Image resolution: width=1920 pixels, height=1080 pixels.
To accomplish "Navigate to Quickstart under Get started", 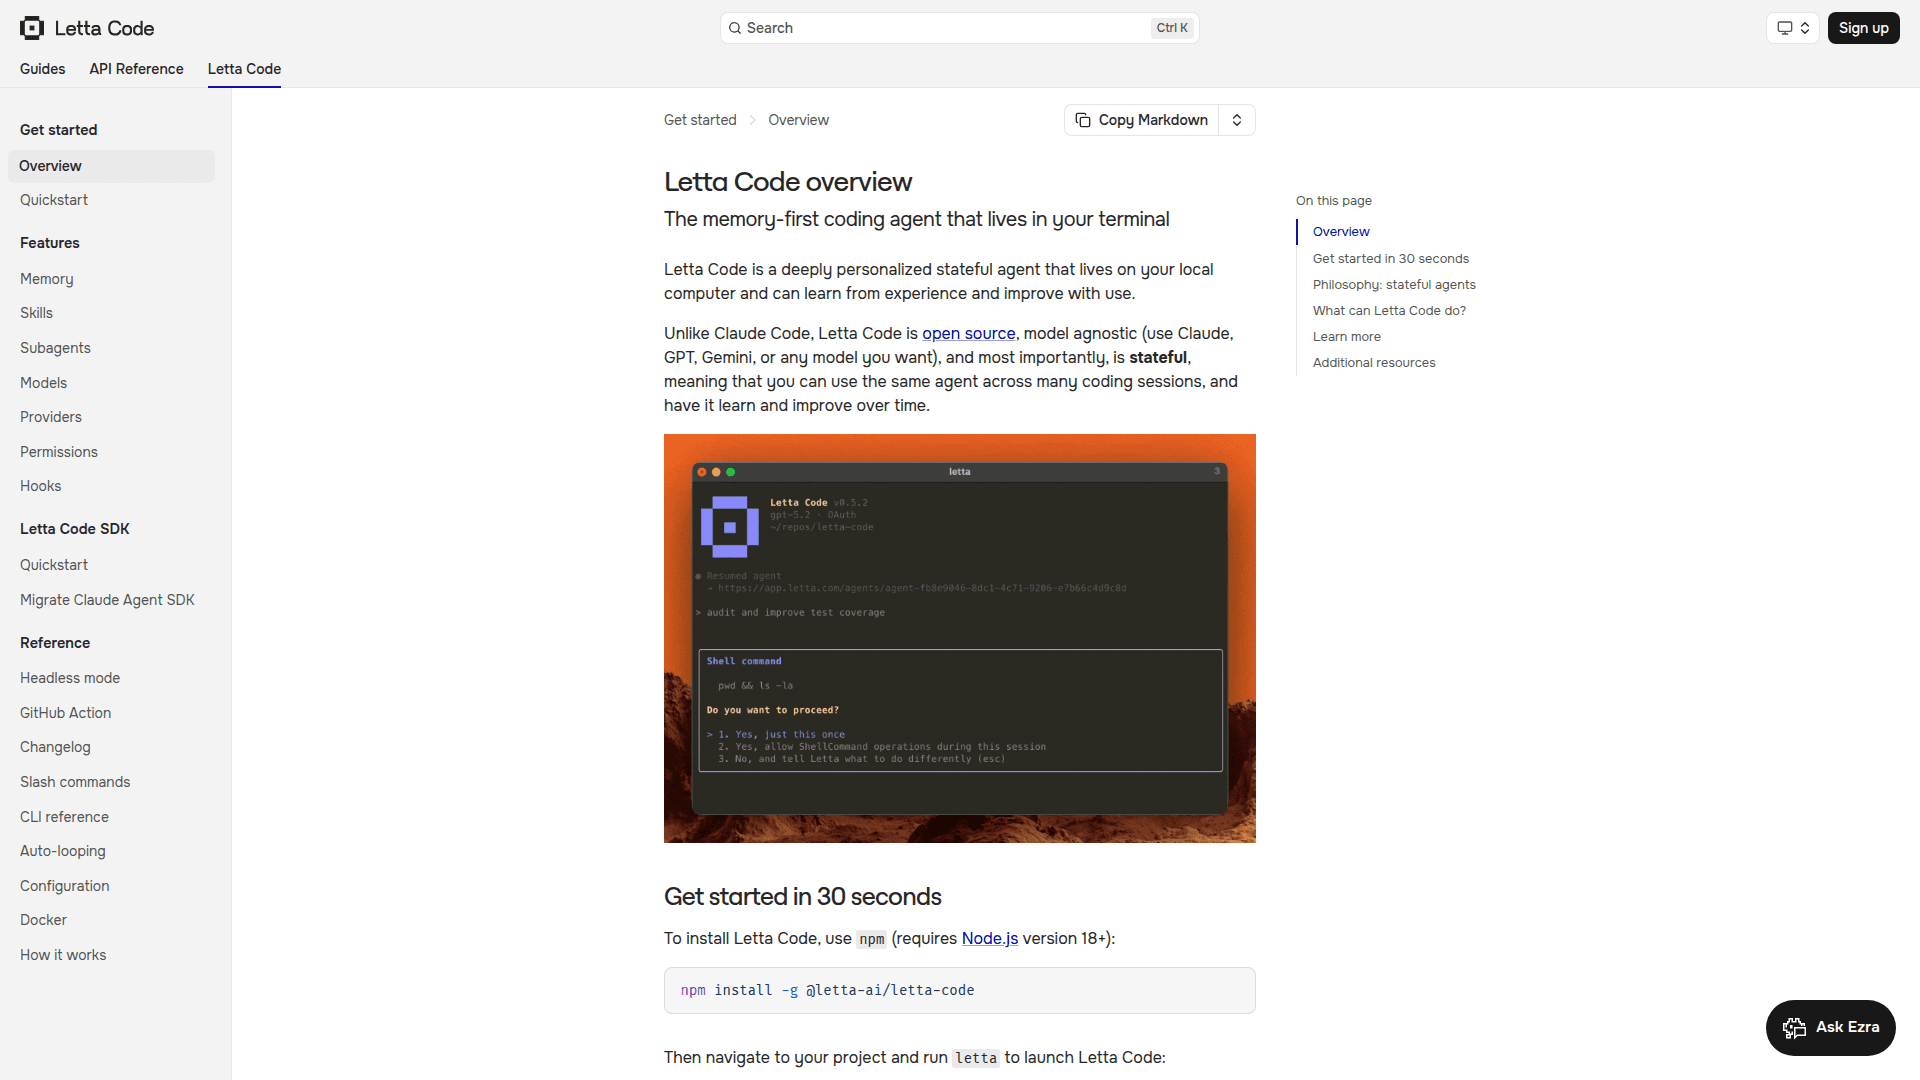I will coord(54,200).
